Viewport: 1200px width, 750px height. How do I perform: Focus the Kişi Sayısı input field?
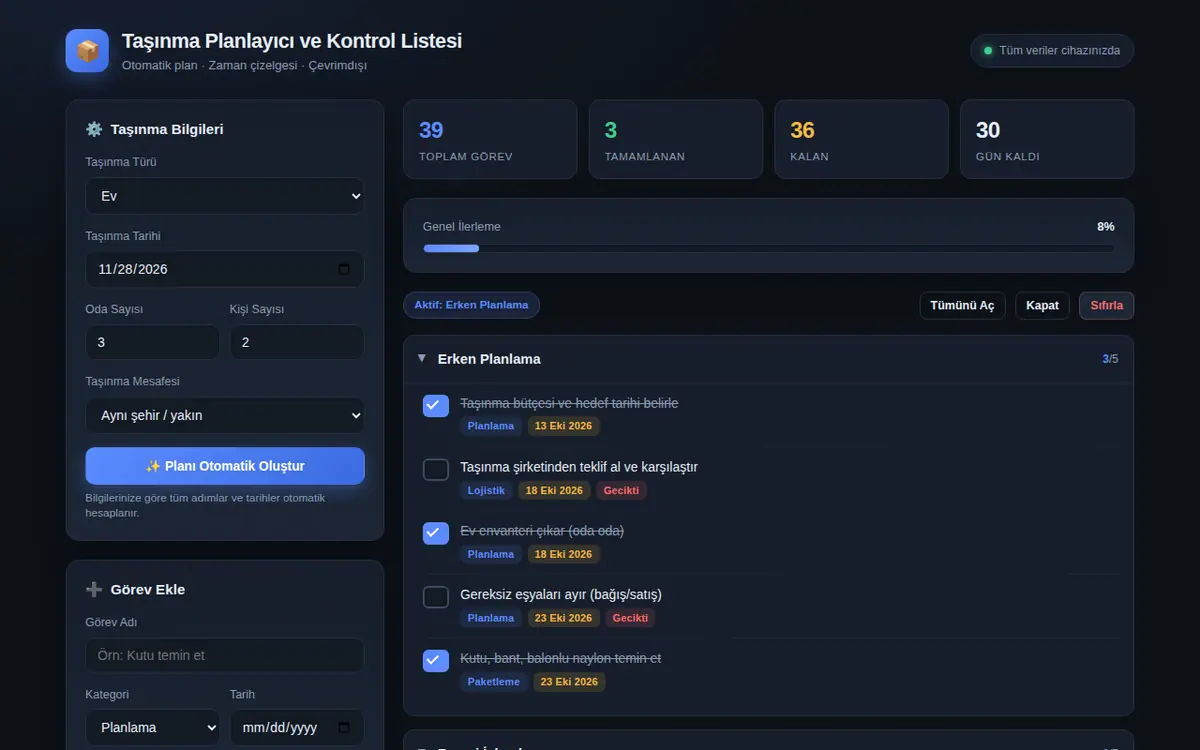click(x=297, y=342)
